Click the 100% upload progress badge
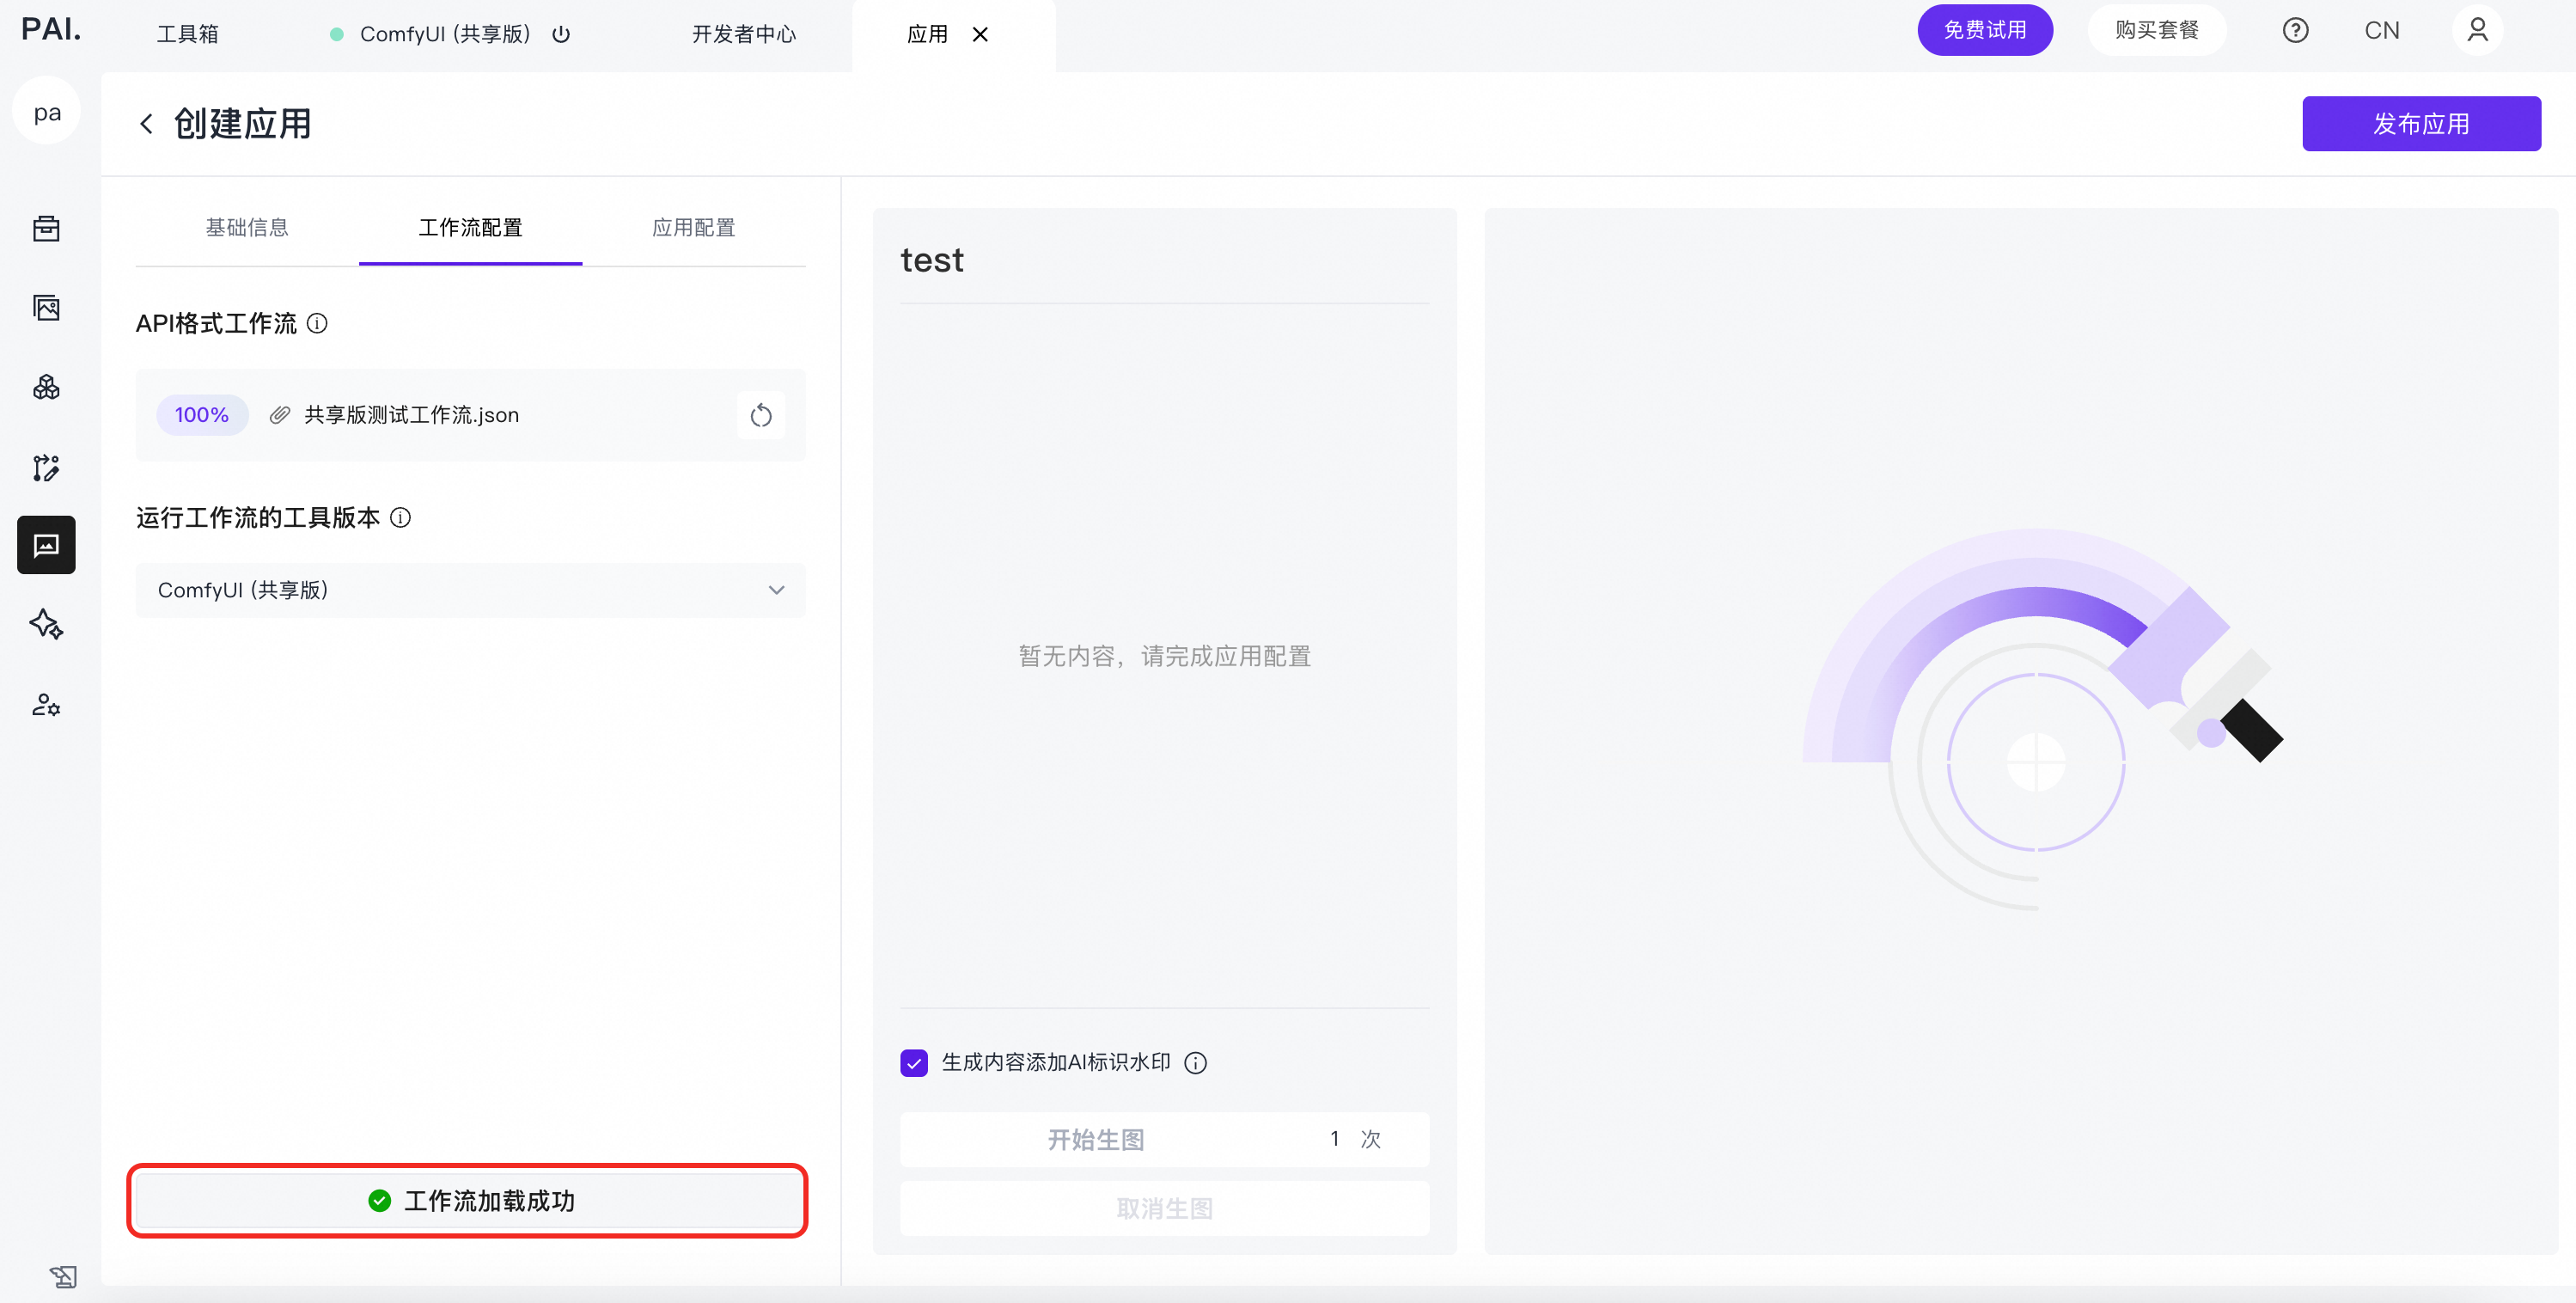Viewport: 2576px width, 1303px height. tap(202, 415)
